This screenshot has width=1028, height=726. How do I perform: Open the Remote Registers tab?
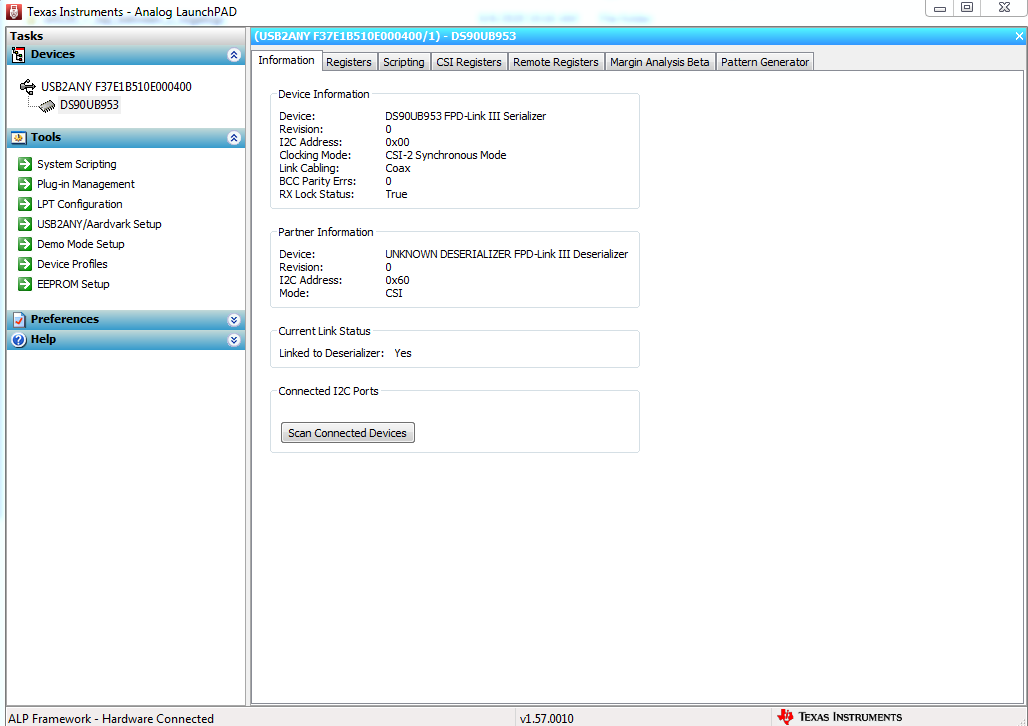[556, 62]
